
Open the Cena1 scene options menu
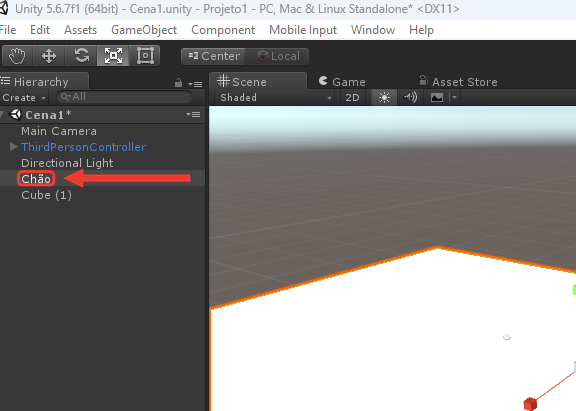pos(193,115)
